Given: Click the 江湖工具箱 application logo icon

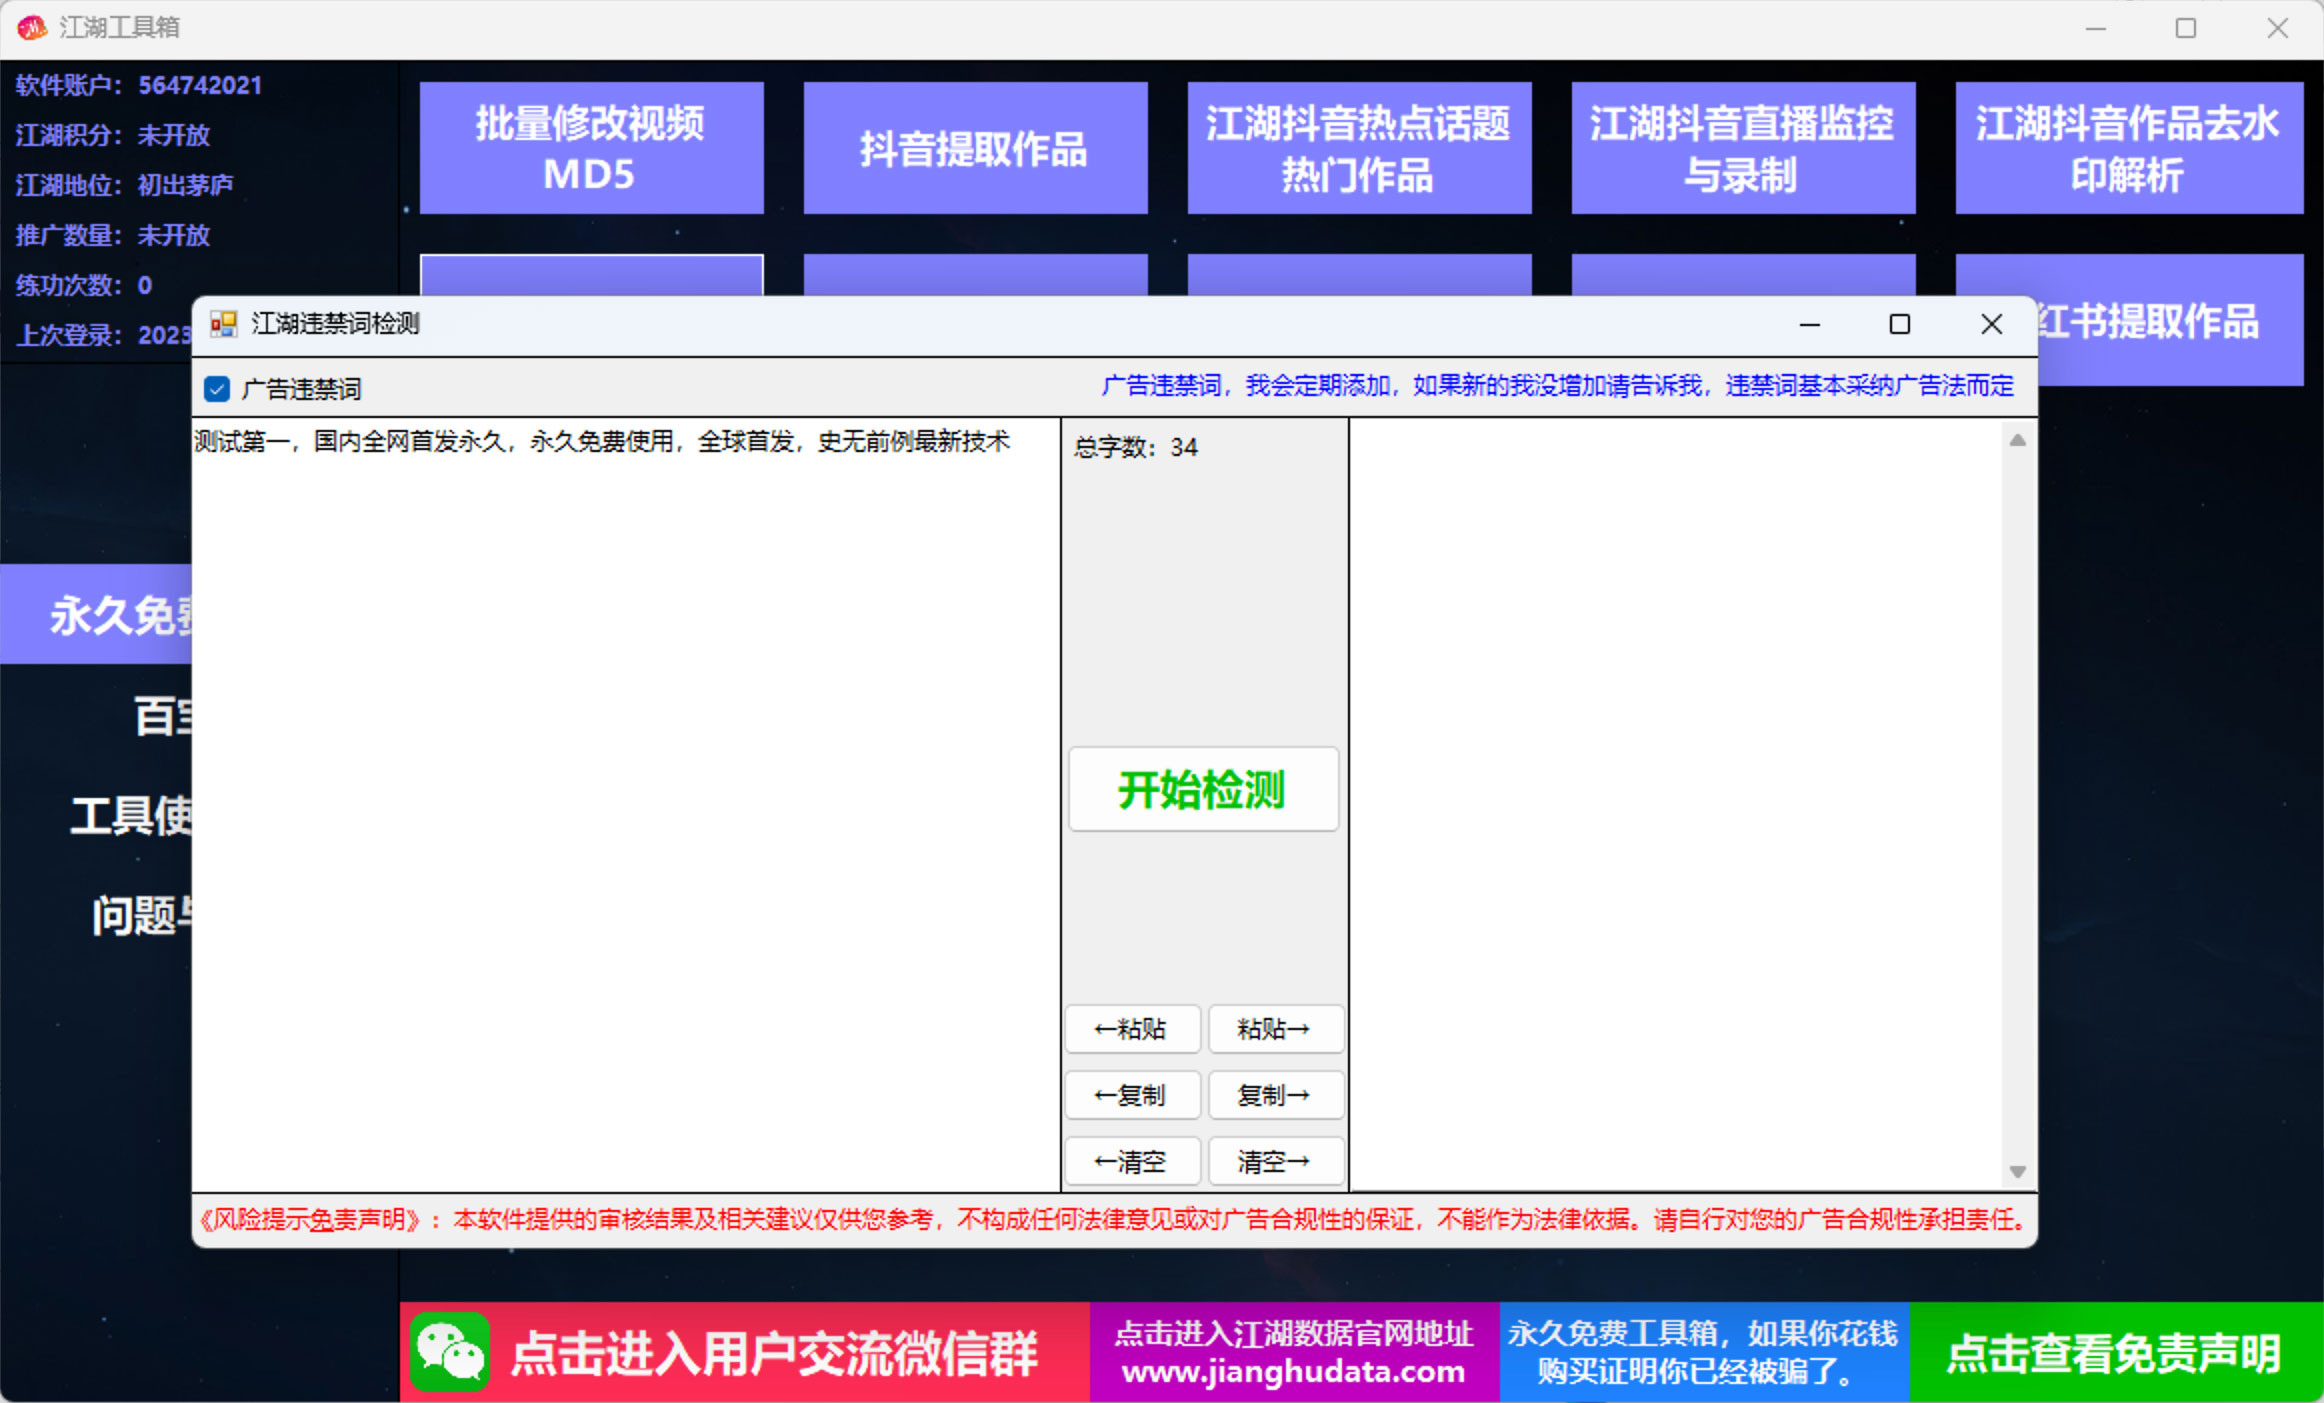Looking at the screenshot, I should tap(33, 27).
